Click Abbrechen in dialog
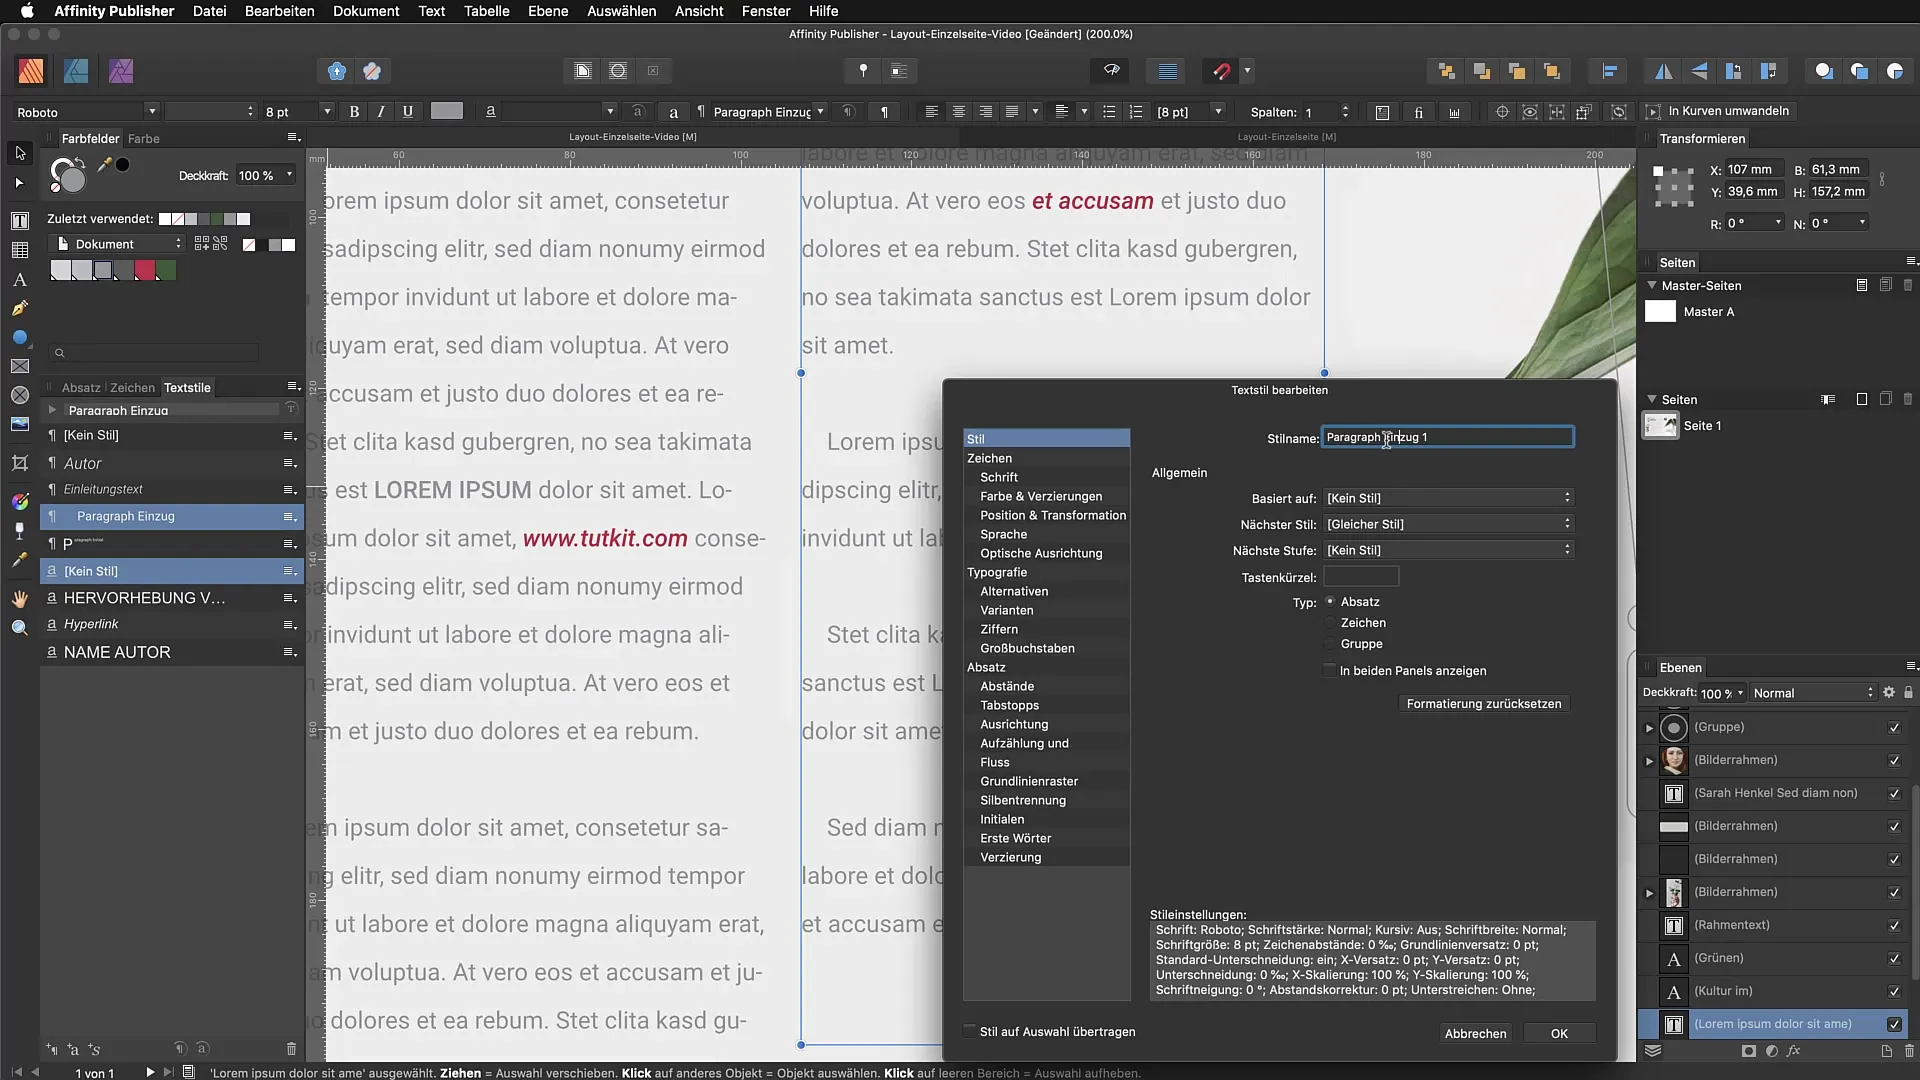 [x=1475, y=1033]
